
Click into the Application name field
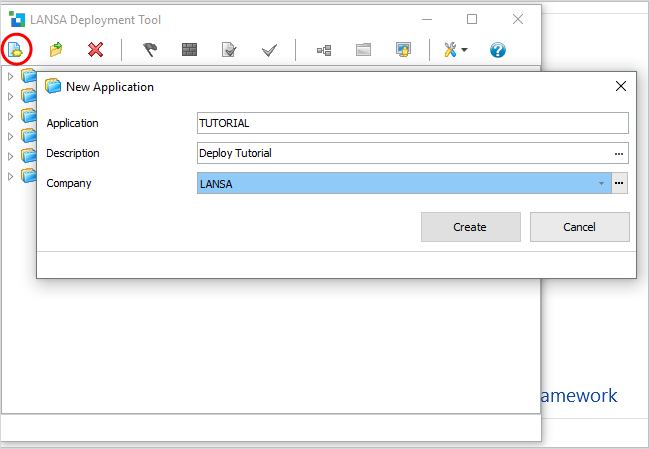point(412,123)
